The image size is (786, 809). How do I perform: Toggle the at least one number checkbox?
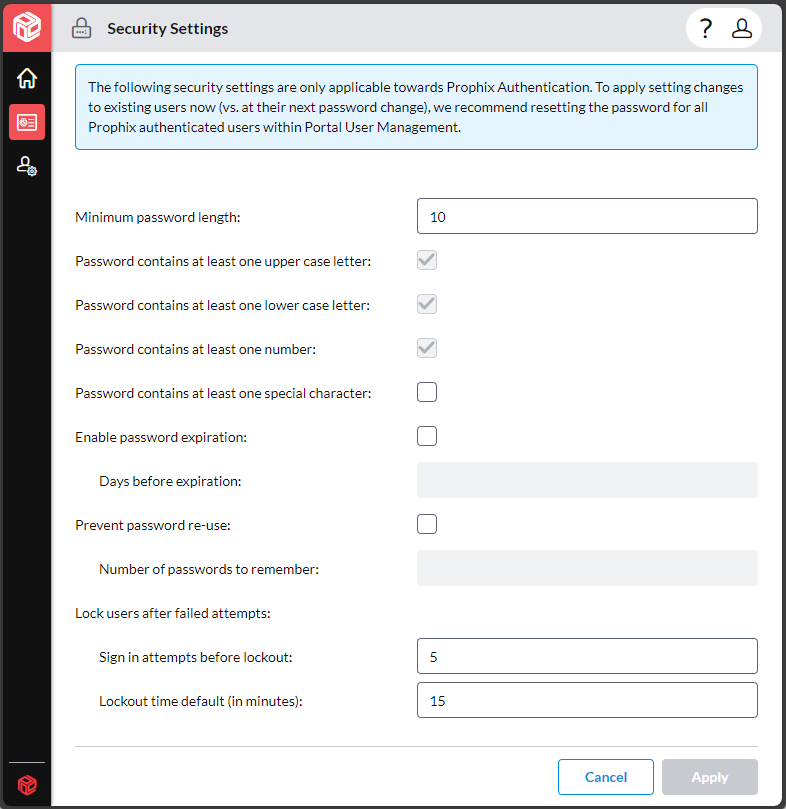(427, 348)
